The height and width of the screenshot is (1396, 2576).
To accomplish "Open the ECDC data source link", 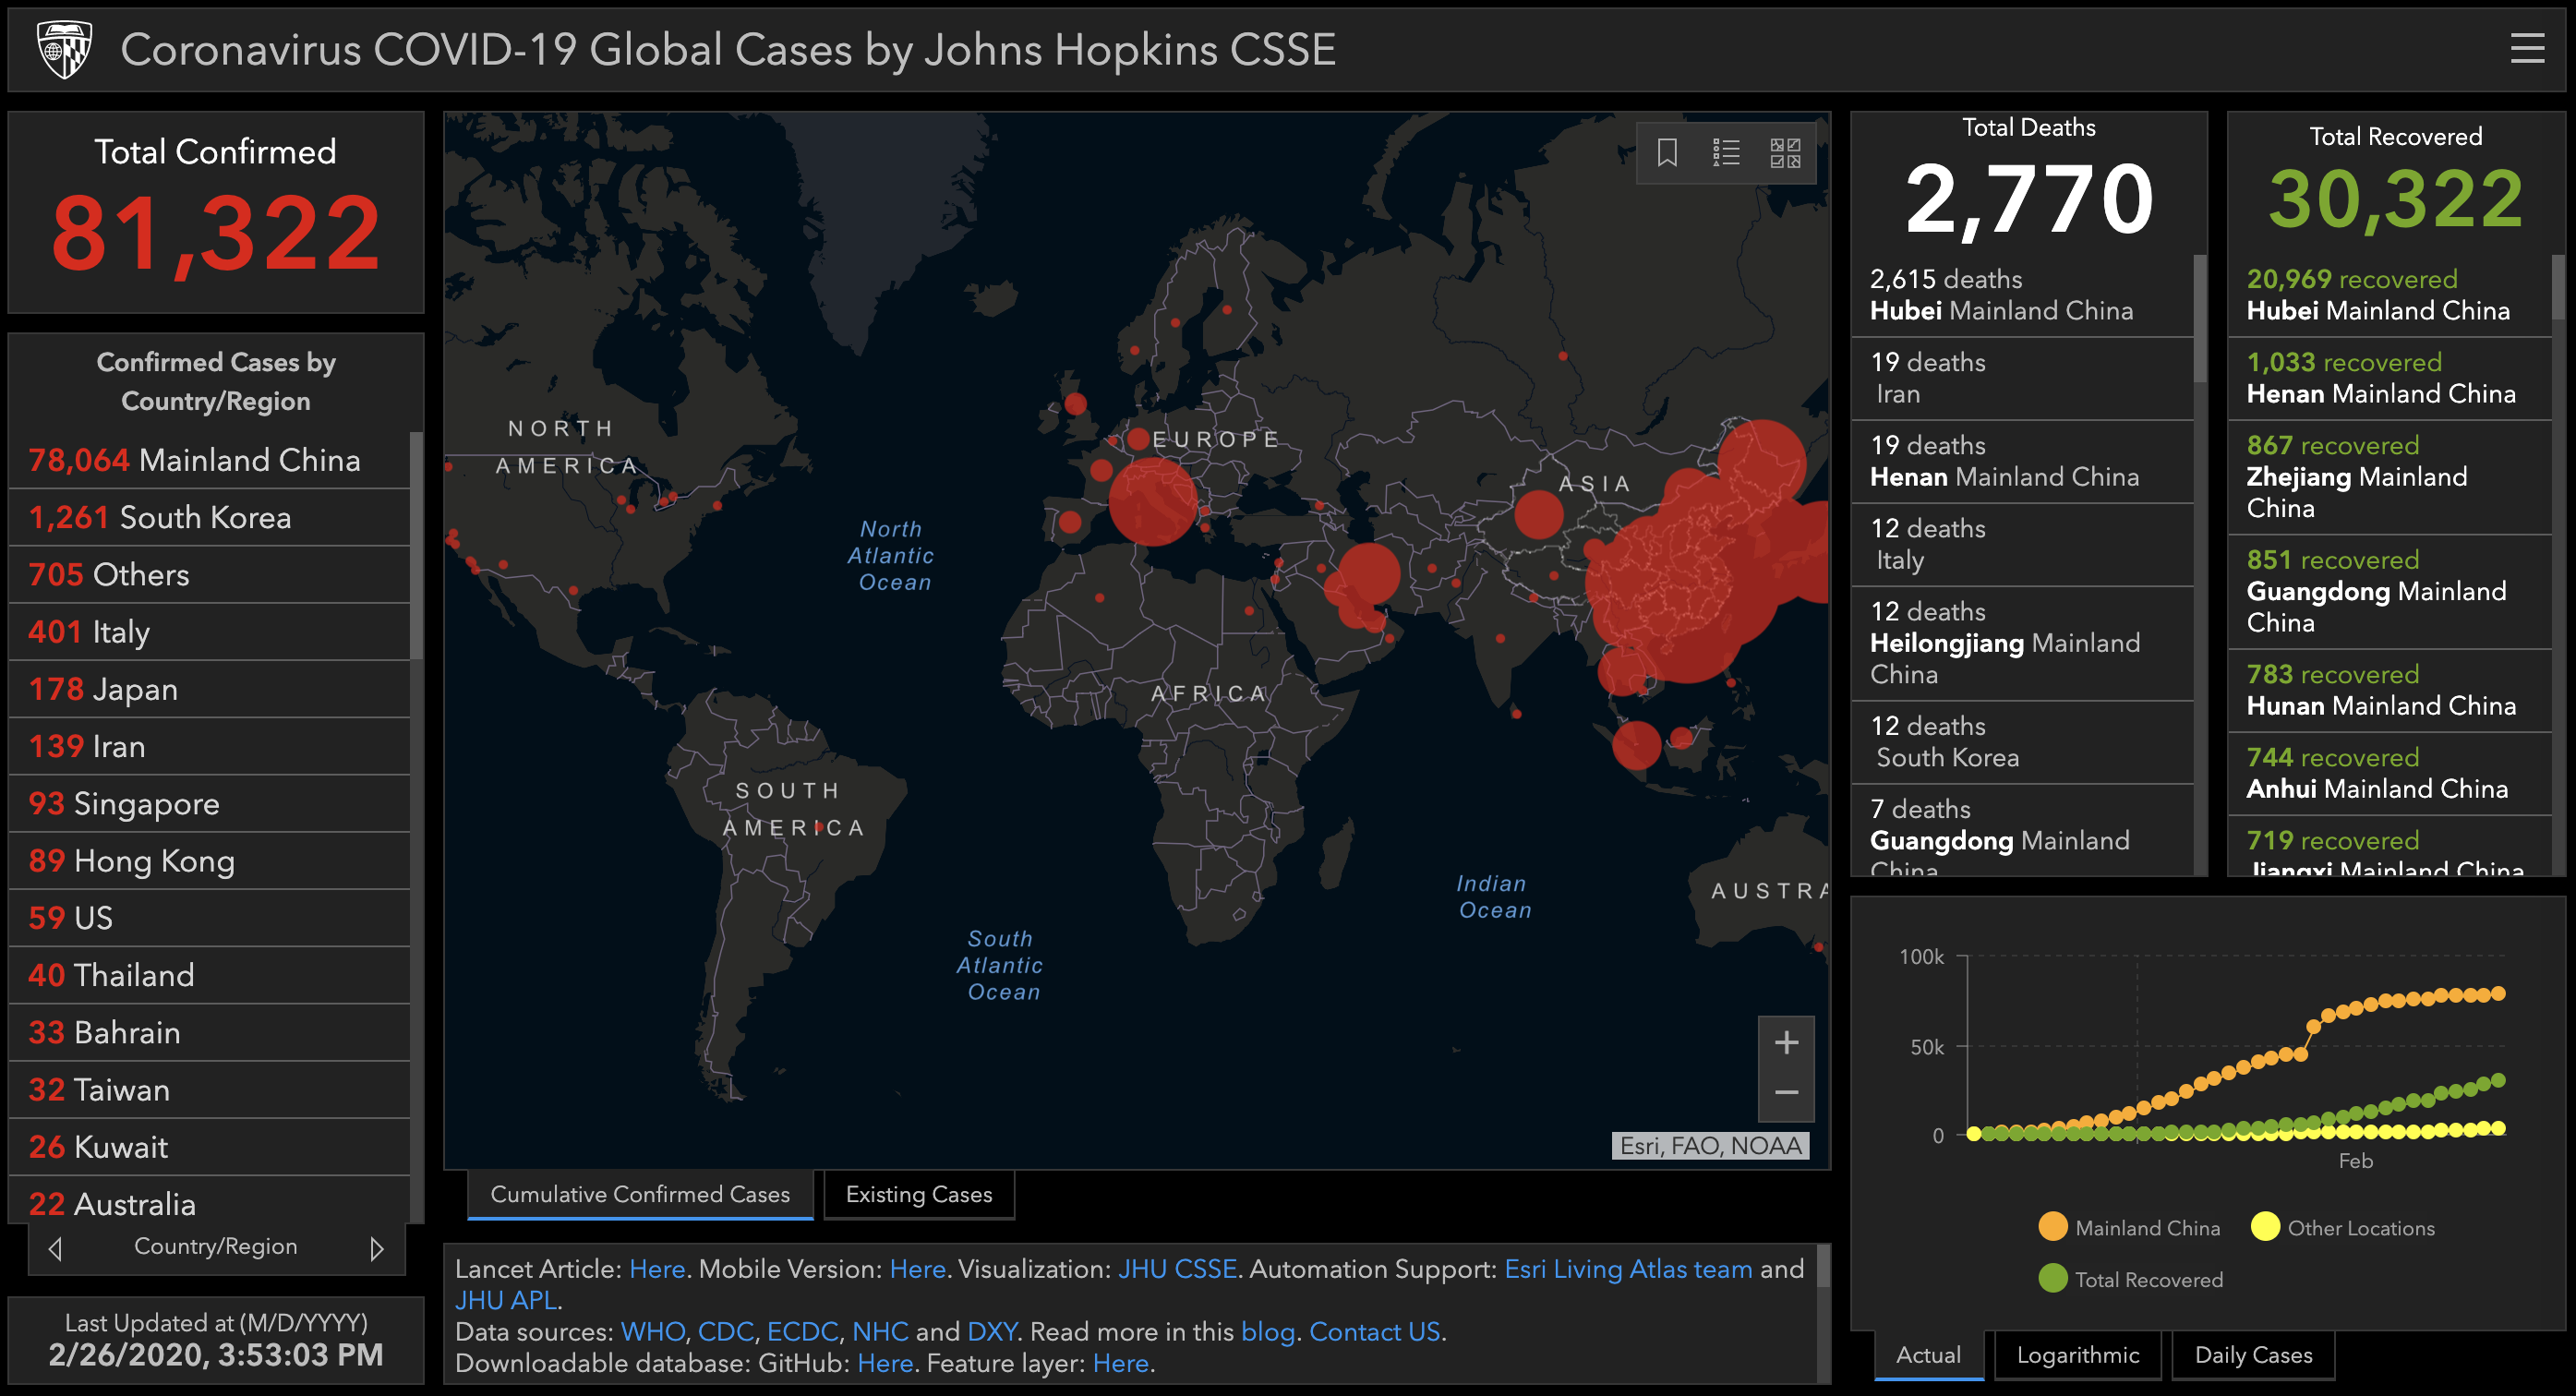I will (x=802, y=1331).
